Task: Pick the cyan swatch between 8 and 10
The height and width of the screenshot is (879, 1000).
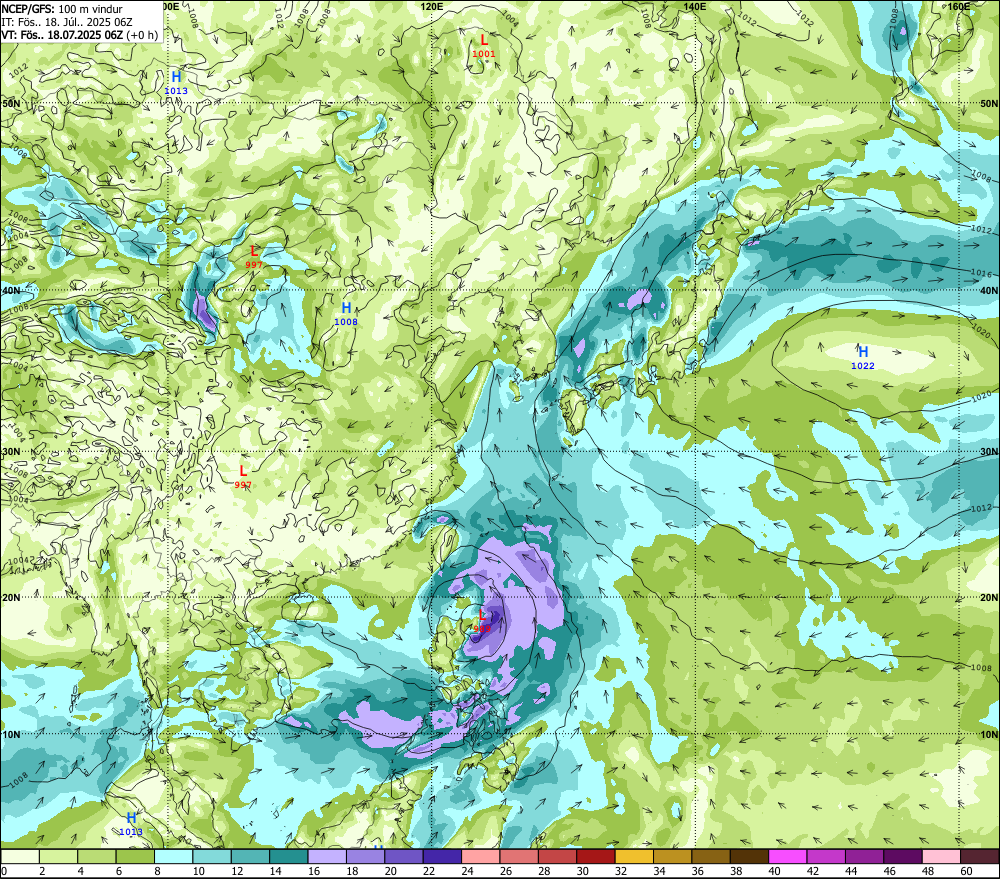Action: [173, 856]
